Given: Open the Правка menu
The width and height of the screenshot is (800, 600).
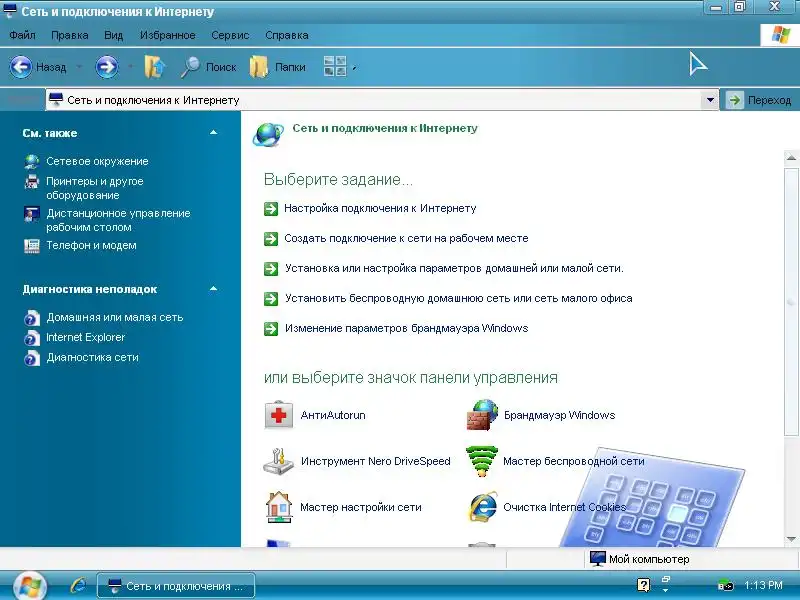Looking at the screenshot, I should coord(69,35).
